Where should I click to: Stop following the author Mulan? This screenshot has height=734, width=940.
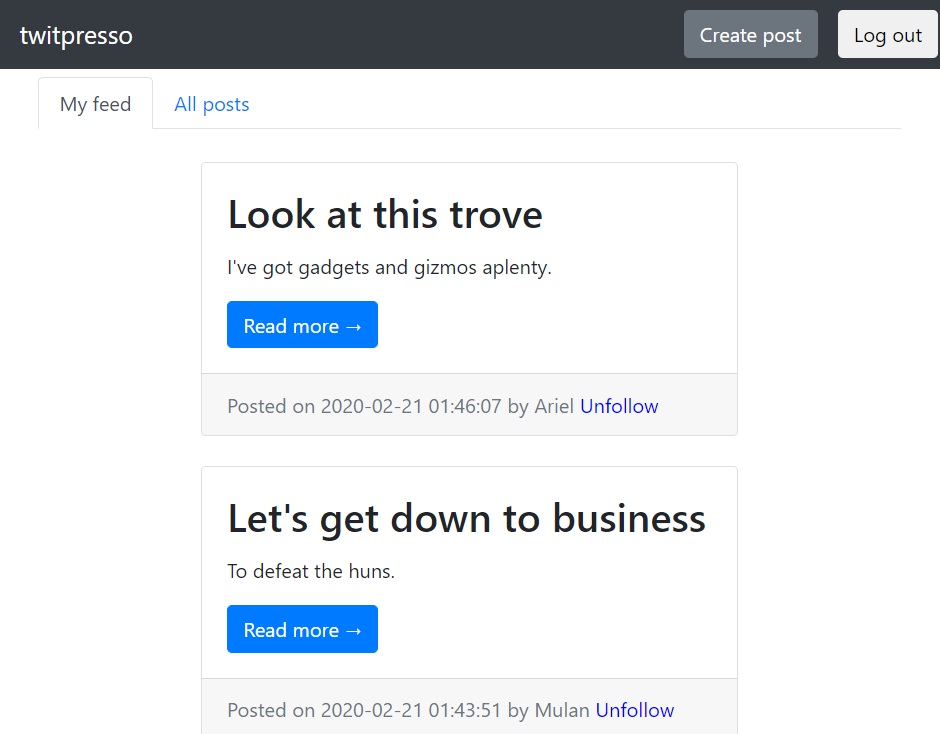[634, 710]
